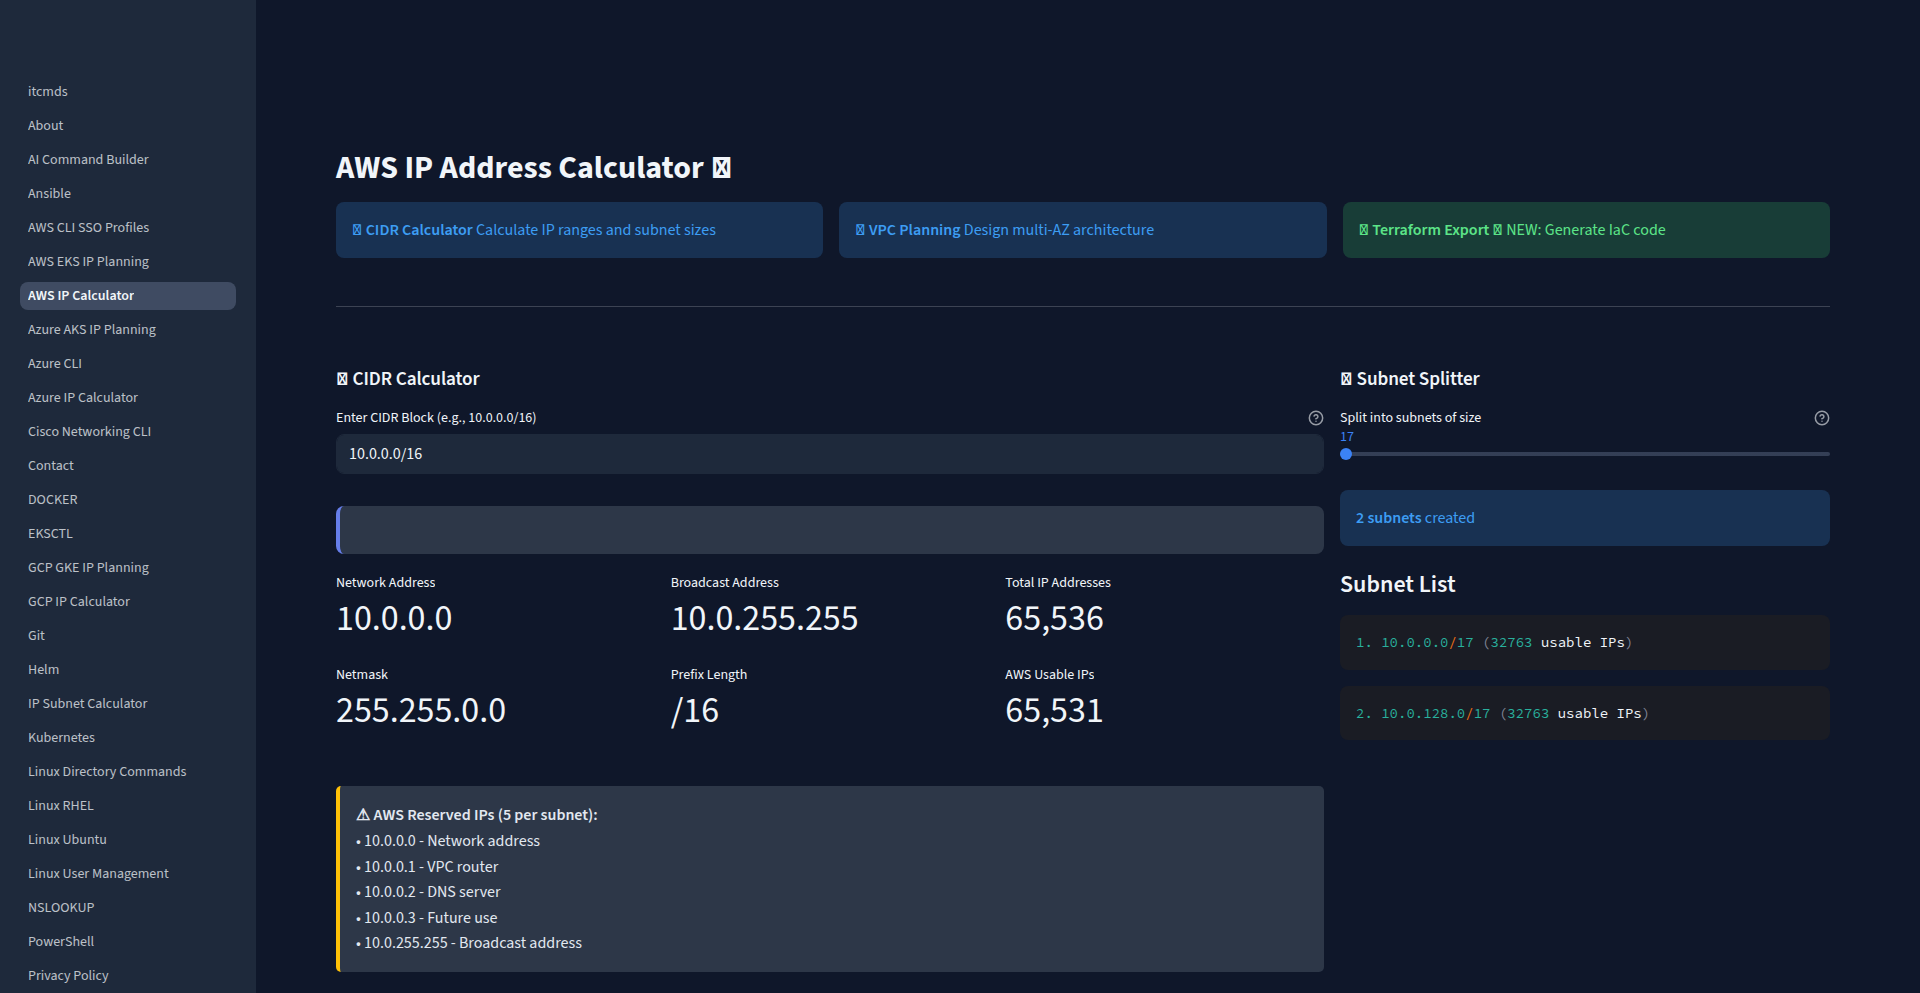Open the Terraform Export card

coord(1585,230)
